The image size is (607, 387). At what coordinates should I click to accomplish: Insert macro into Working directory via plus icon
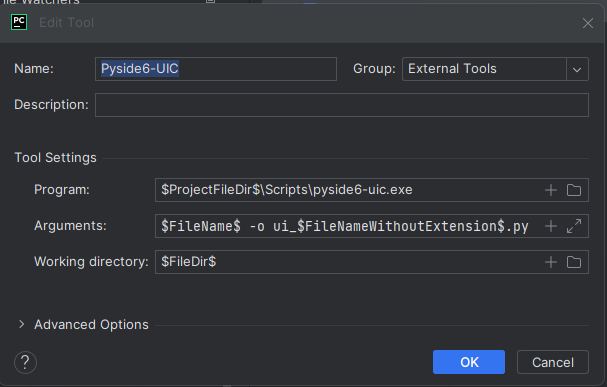click(550, 262)
